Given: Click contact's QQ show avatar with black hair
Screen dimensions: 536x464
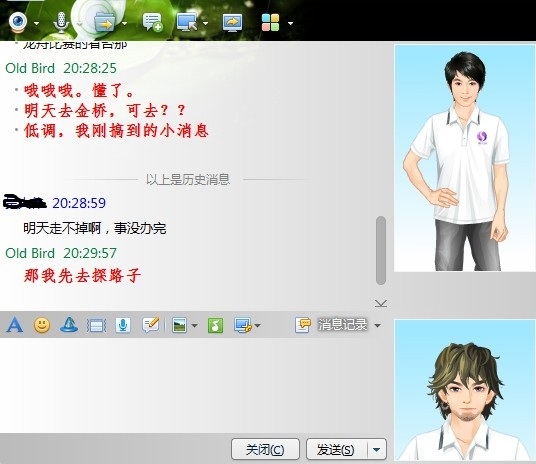Looking at the screenshot, I should click(x=465, y=158).
